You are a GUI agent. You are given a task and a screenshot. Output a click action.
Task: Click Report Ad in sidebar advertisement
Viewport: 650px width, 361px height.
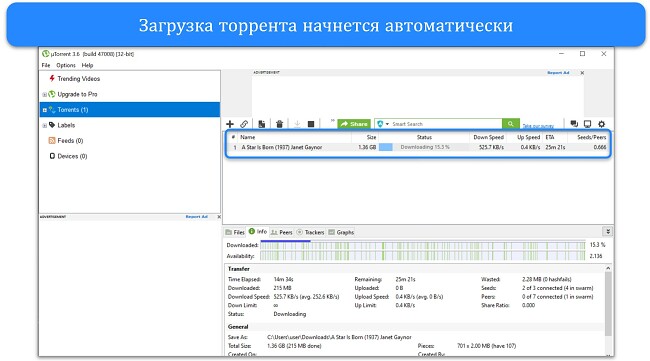[196, 216]
